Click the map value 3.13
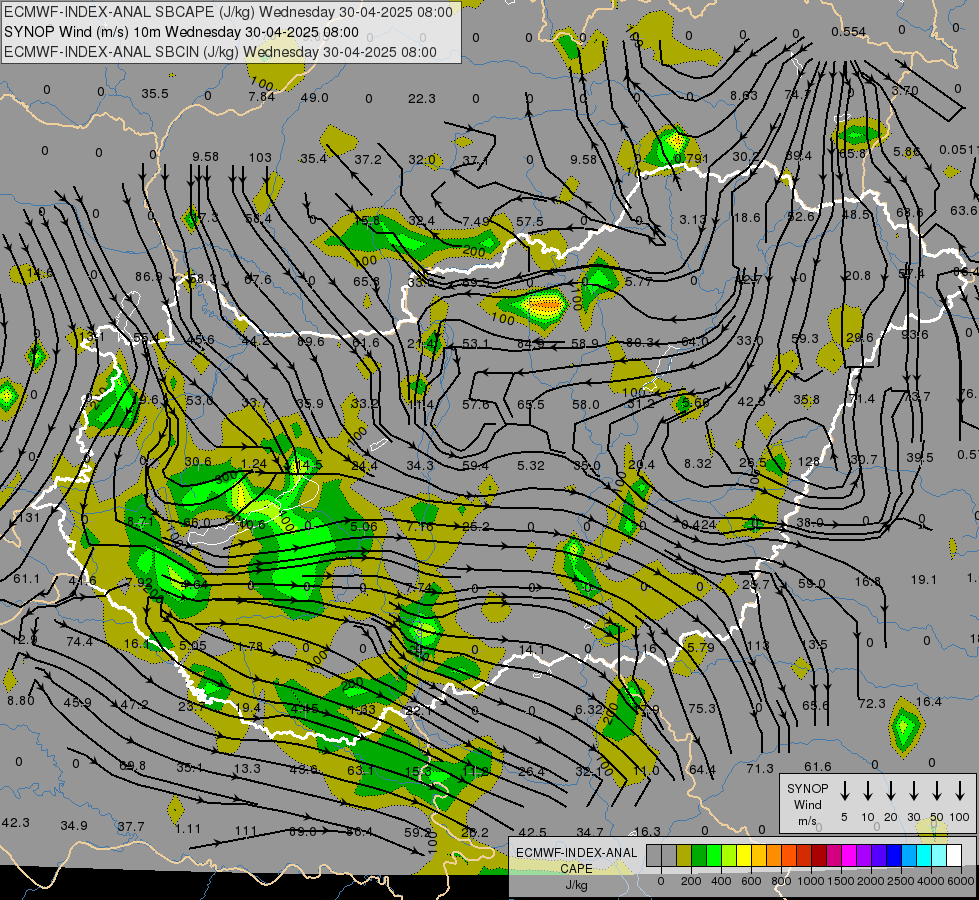This screenshot has height=900, width=979. click(692, 219)
